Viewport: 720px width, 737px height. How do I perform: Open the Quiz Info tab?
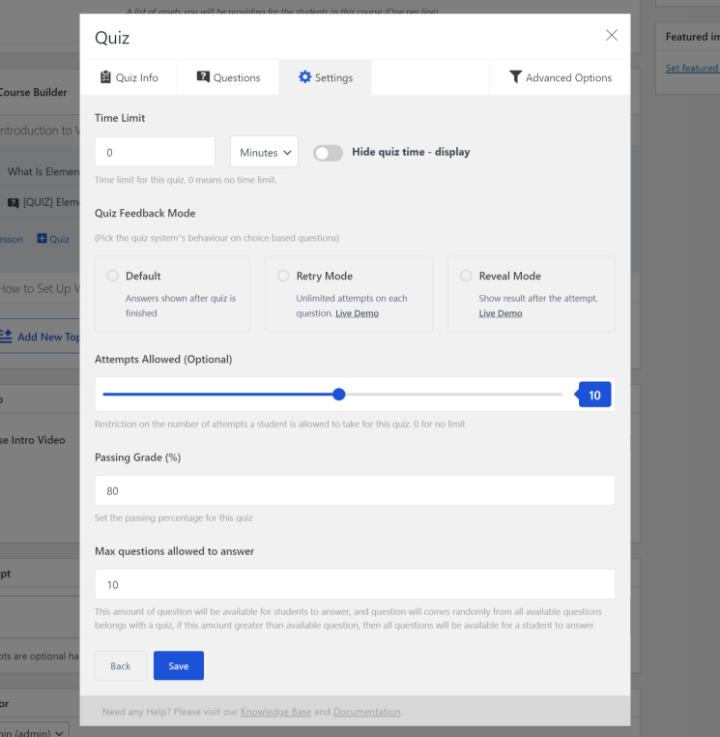pyautogui.click(x=129, y=78)
